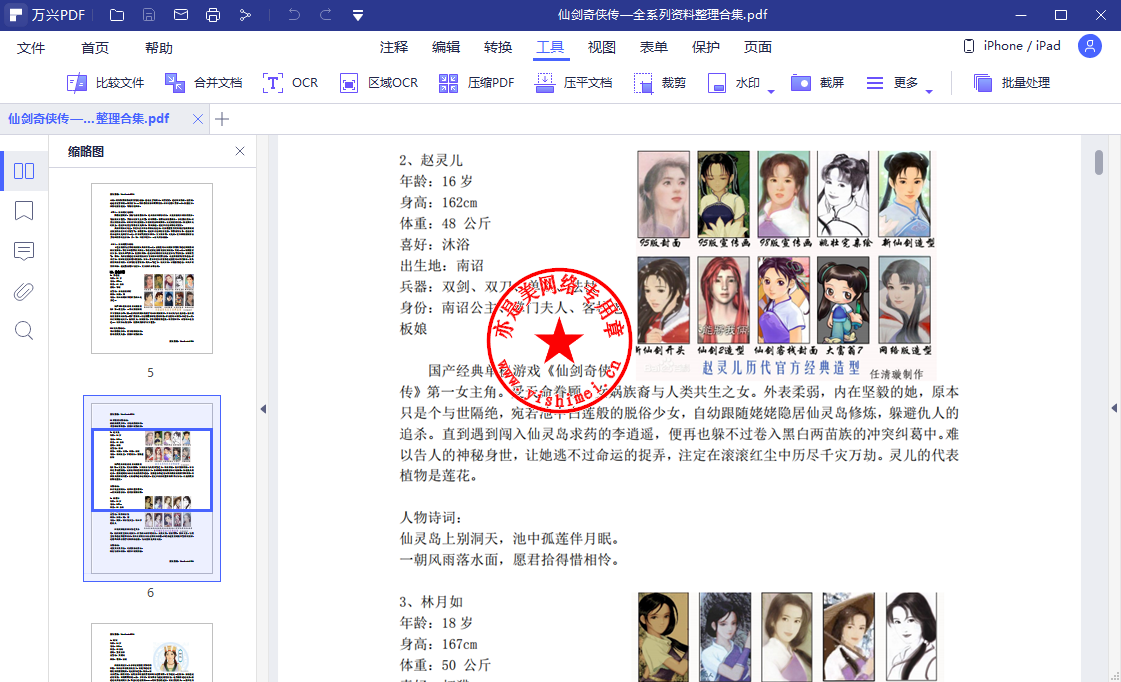Screen dimensions: 1121x682
Task: Open the search panel sidebar icon
Action: (24, 330)
